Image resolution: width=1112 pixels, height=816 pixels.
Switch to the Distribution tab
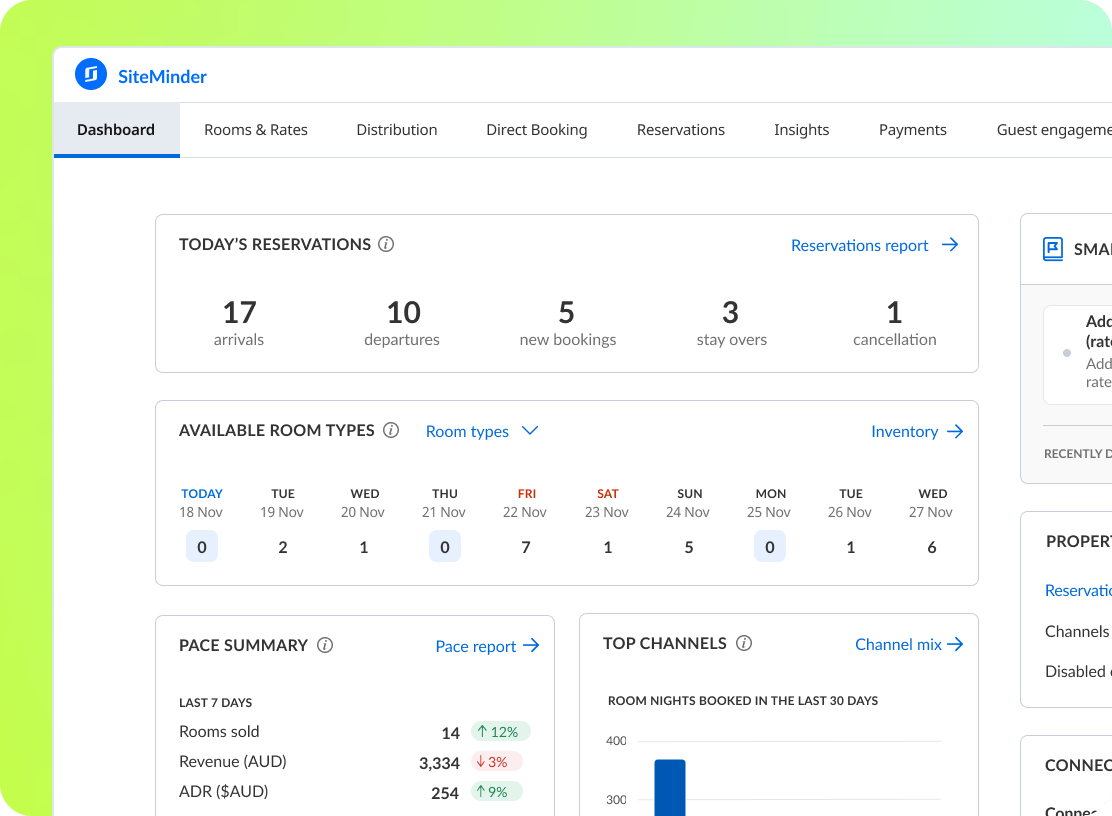[x=397, y=130]
